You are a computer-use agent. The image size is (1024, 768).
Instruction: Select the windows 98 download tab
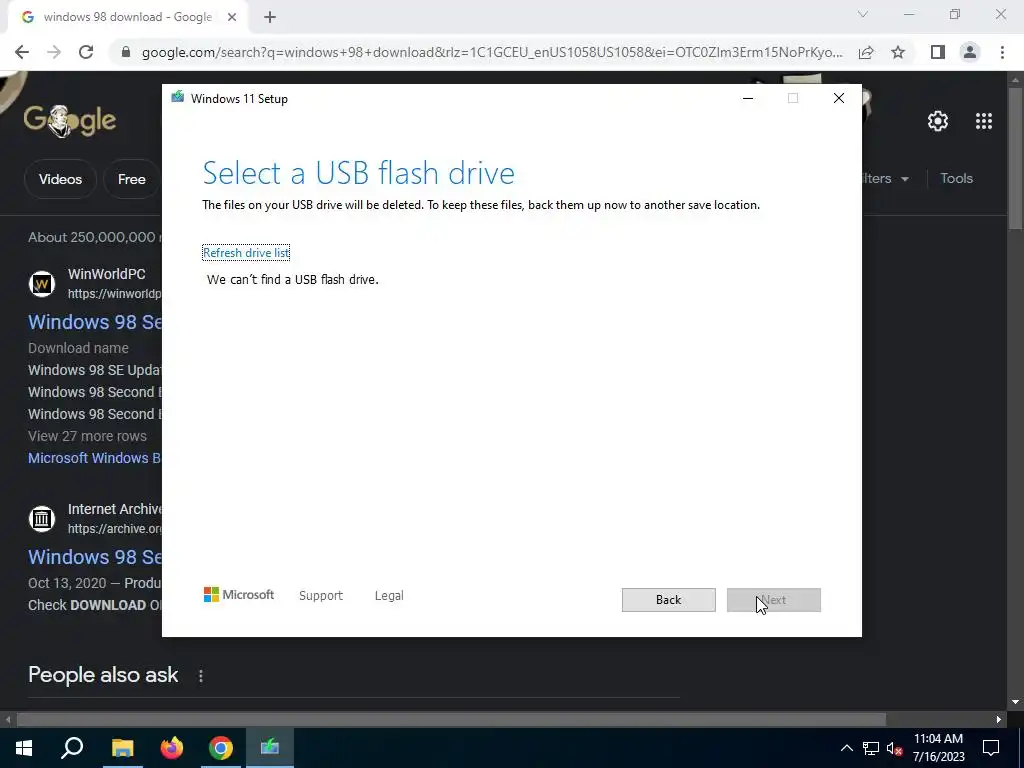point(127,17)
